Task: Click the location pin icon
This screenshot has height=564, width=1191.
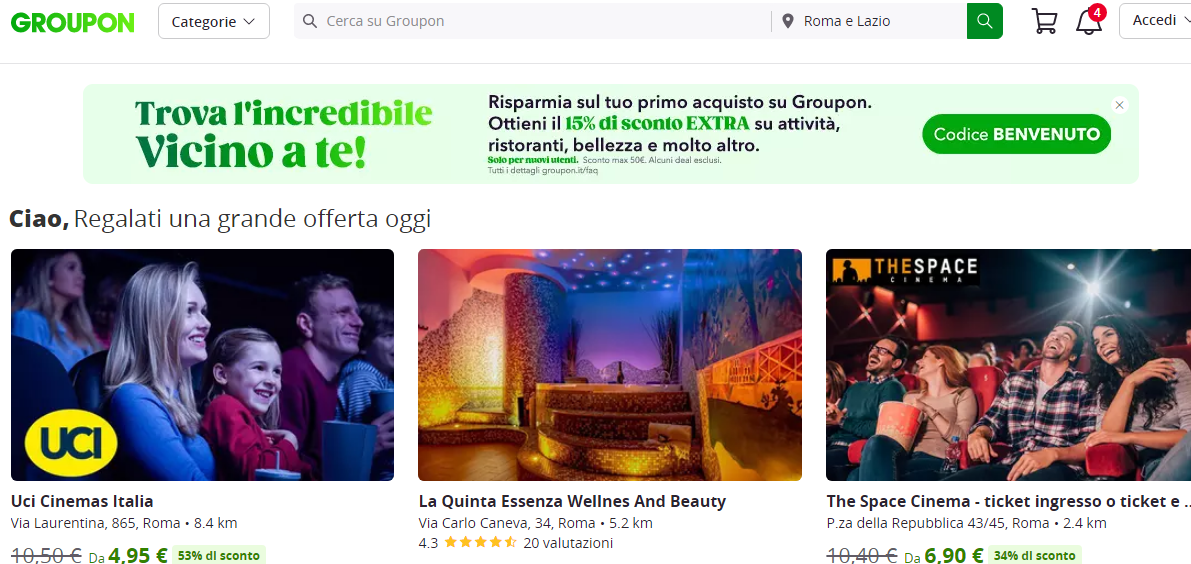Action: (788, 21)
